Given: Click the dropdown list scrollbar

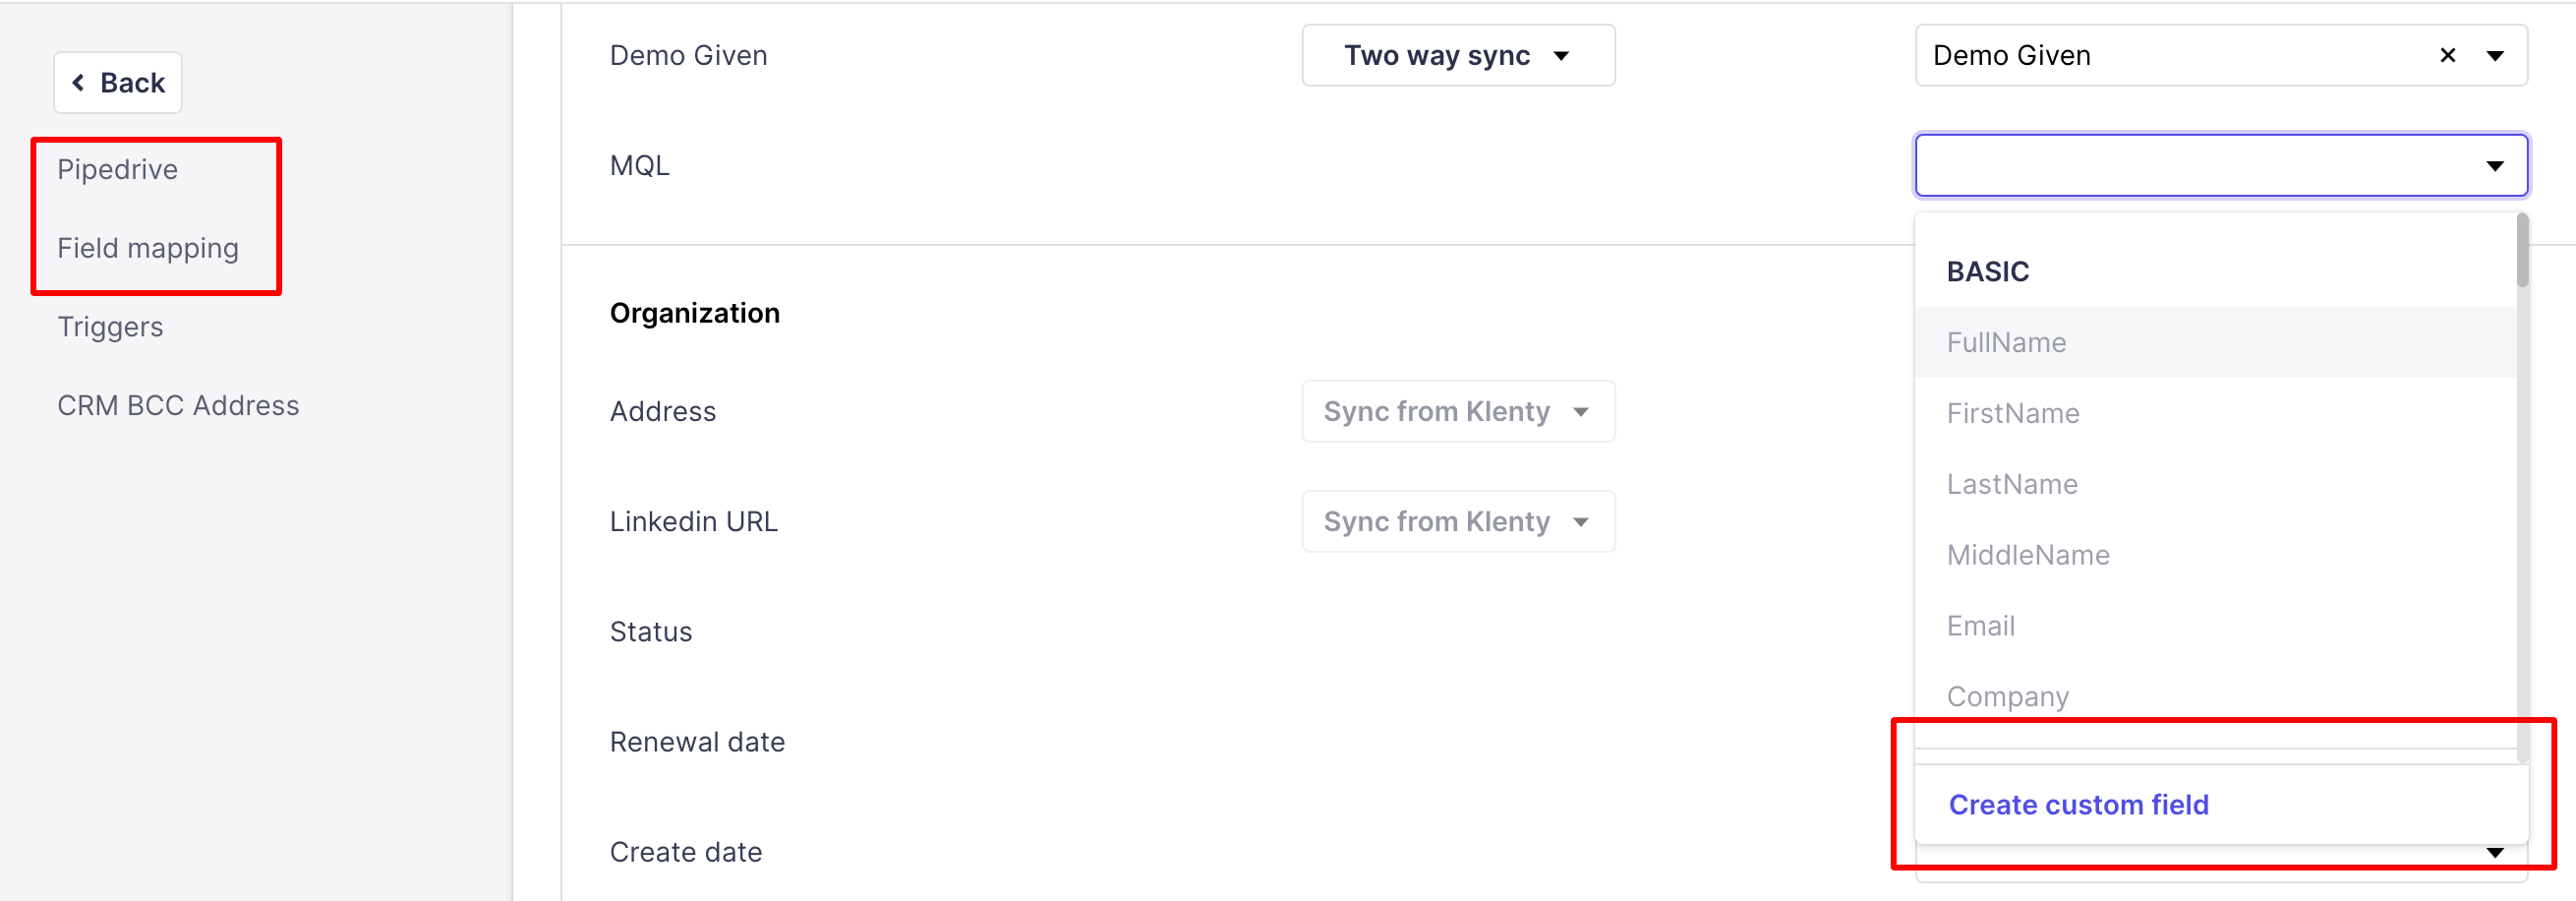Looking at the screenshot, I should [x=2522, y=252].
